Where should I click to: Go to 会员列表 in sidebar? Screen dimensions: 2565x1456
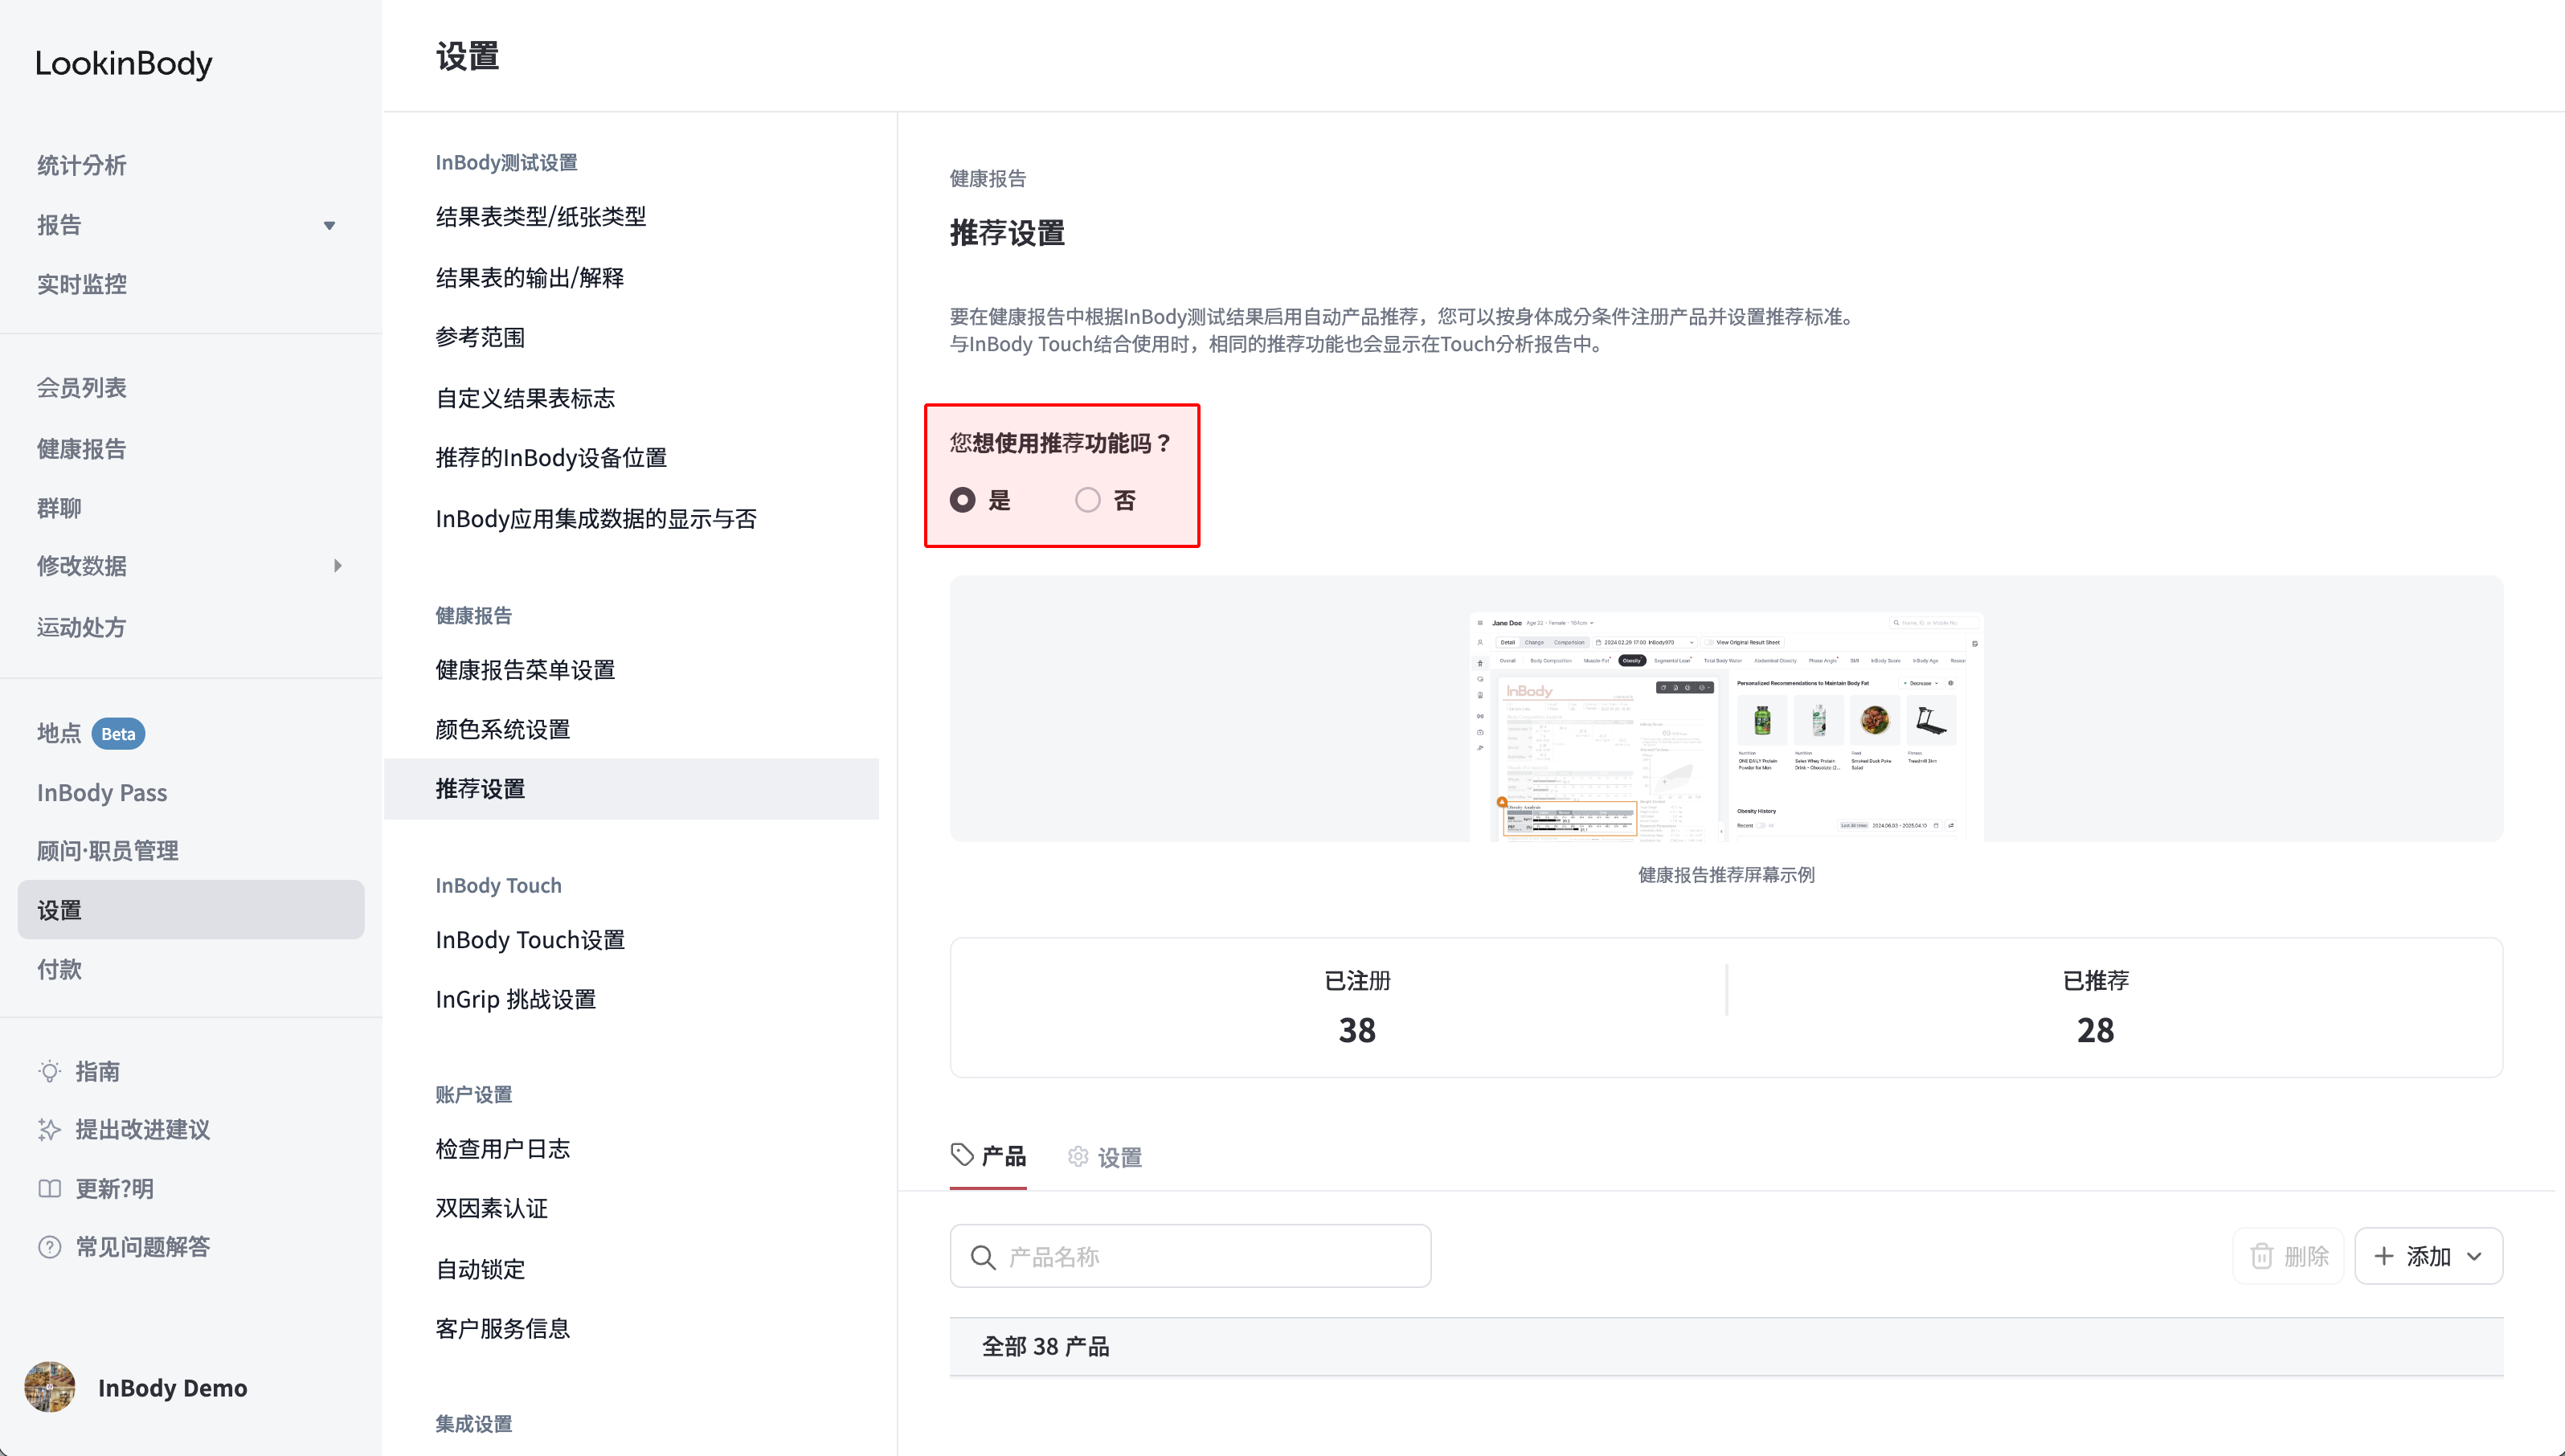(82, 388)
